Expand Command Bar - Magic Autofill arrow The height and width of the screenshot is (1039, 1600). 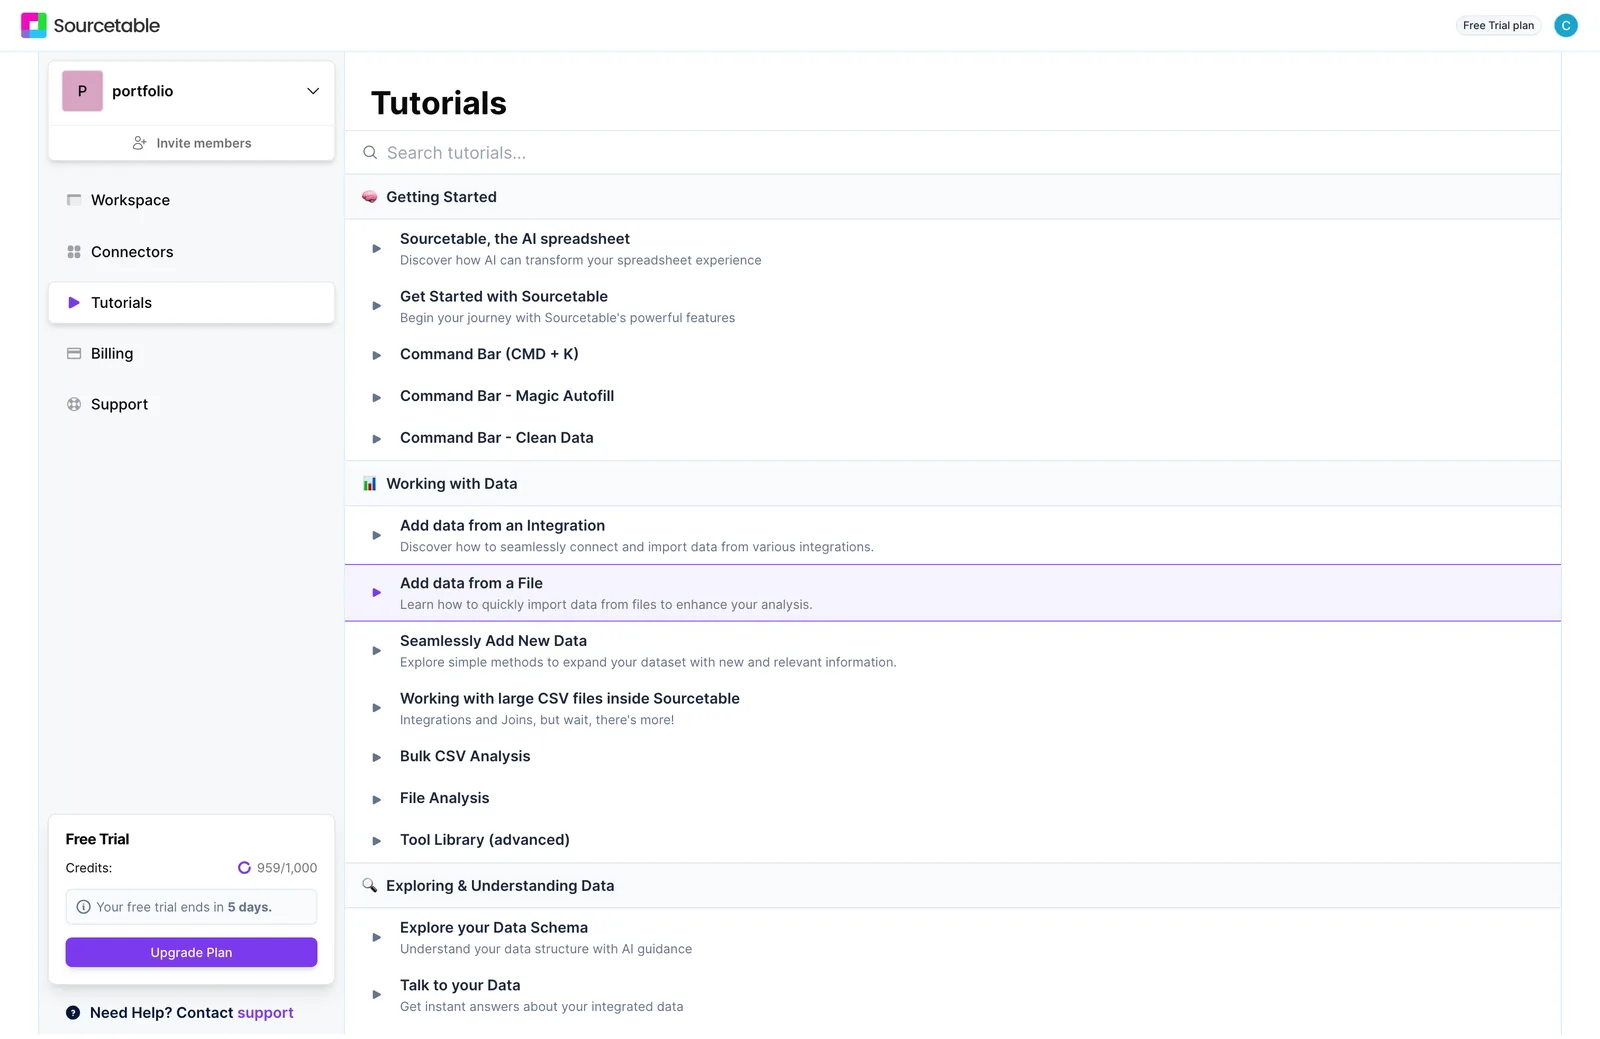(377, 397)
